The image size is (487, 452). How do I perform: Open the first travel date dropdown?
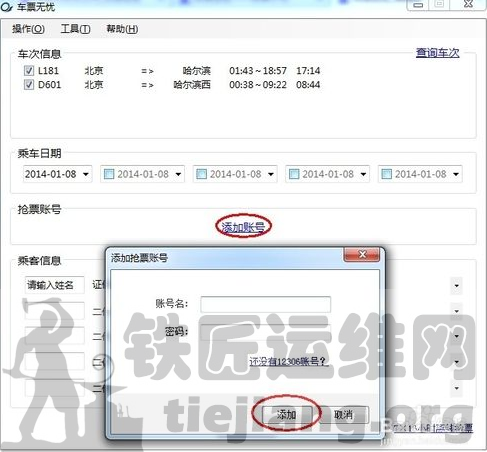click(86, 174)
